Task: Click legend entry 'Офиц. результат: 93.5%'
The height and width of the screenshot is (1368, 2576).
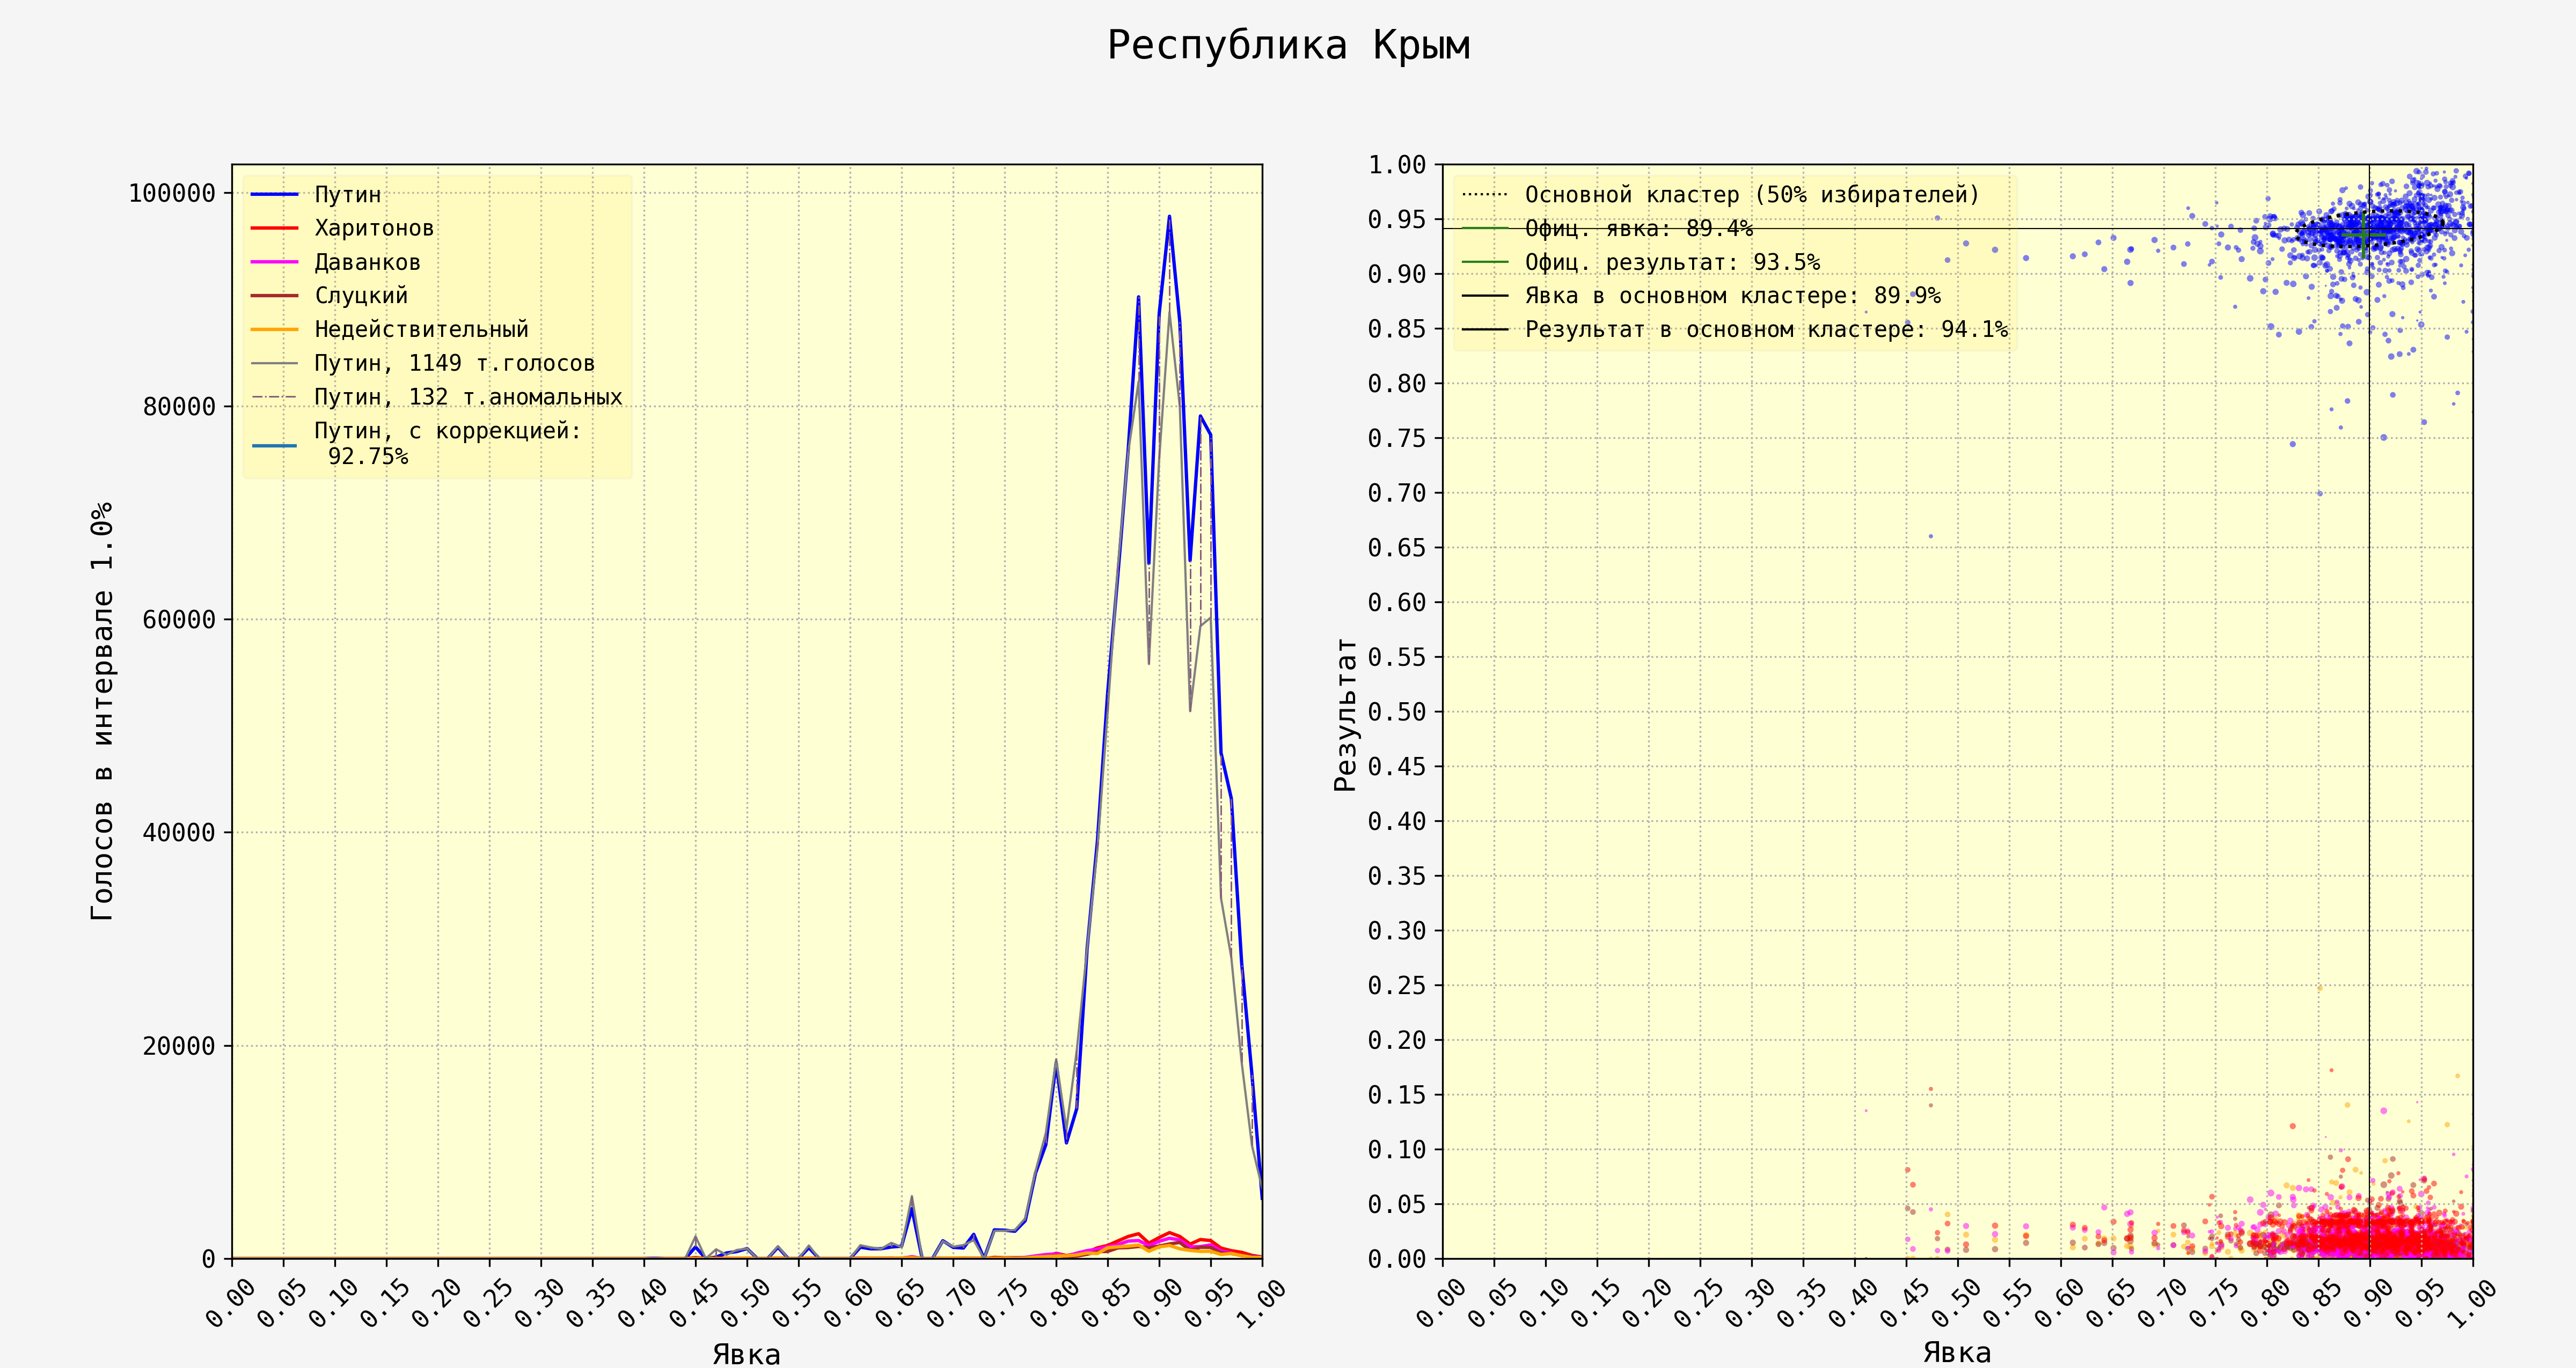Action: pos(1641,262)
